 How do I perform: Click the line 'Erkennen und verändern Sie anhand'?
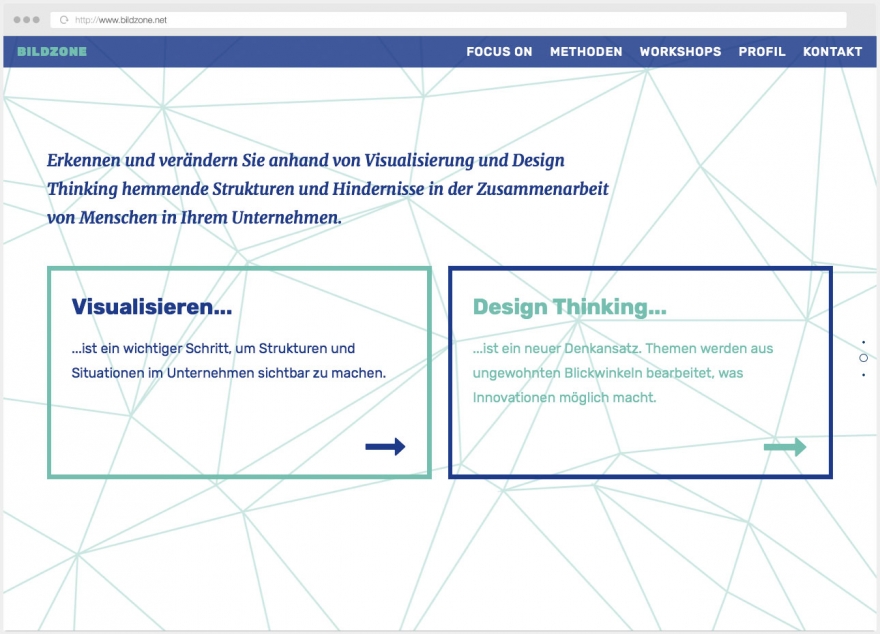click(x=187, y=160)
